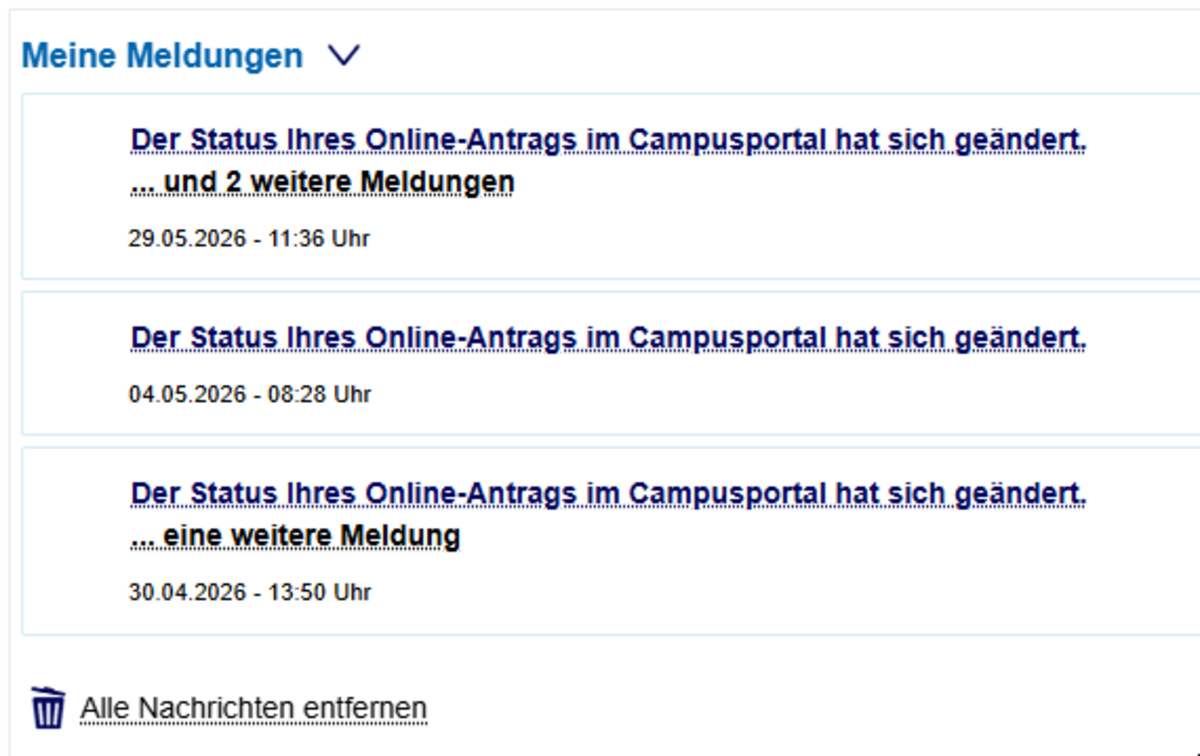This screenshot has height=756, width=1200.
Task: Select the third notification card's empty left area
Action: (x=75, y=541)
